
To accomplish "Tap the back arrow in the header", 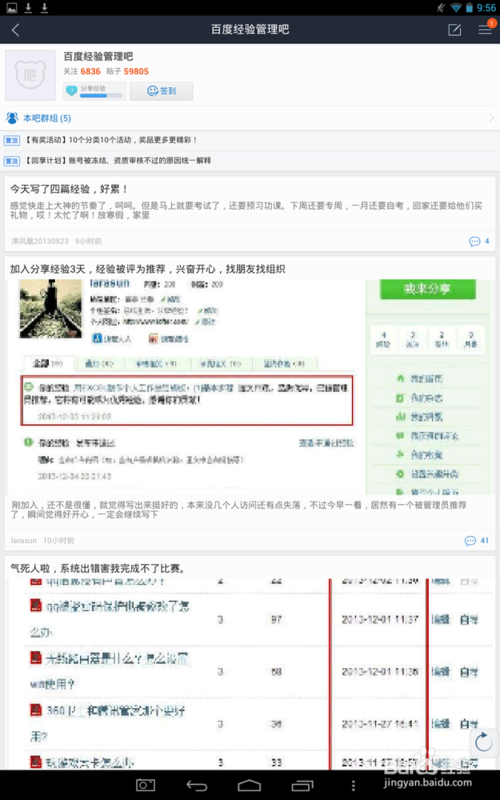I will (x=15, y=30).
